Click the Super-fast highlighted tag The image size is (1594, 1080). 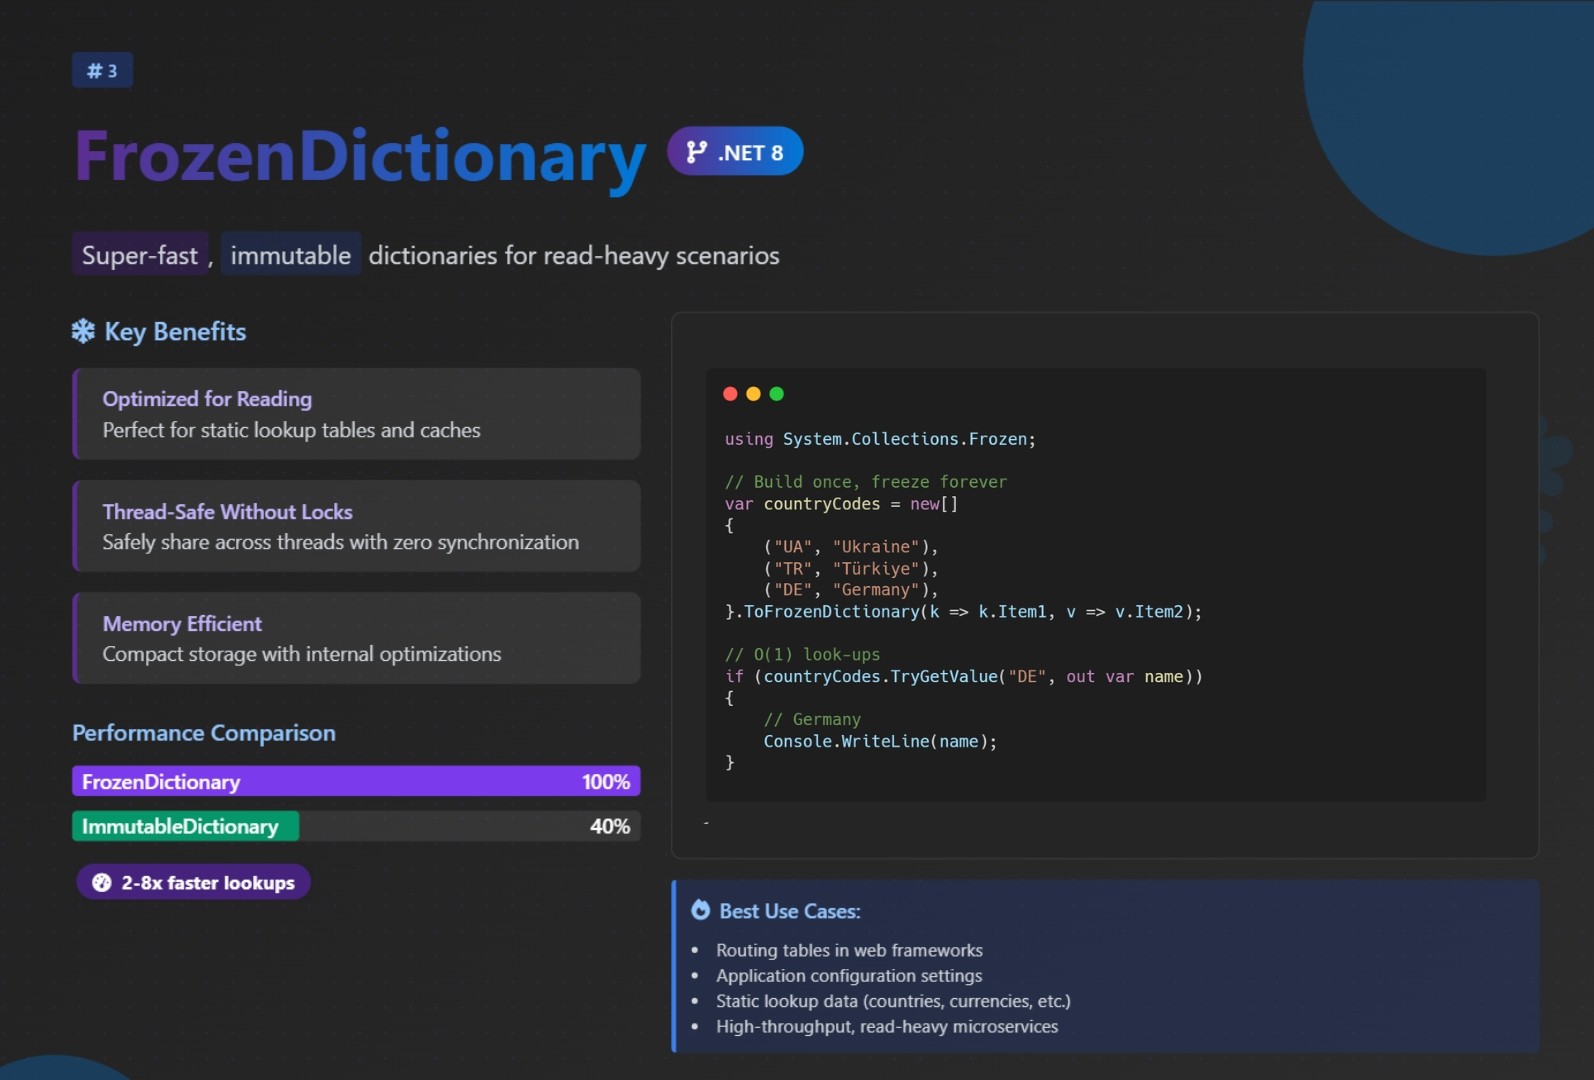coord(140,255)
